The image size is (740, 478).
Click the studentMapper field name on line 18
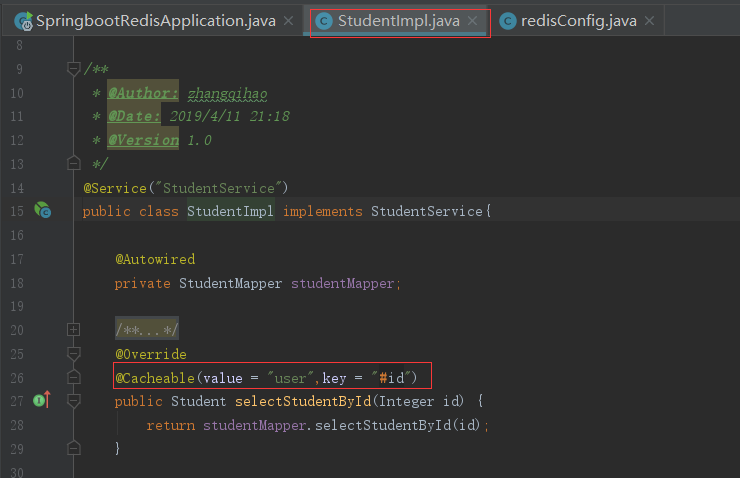343,283
